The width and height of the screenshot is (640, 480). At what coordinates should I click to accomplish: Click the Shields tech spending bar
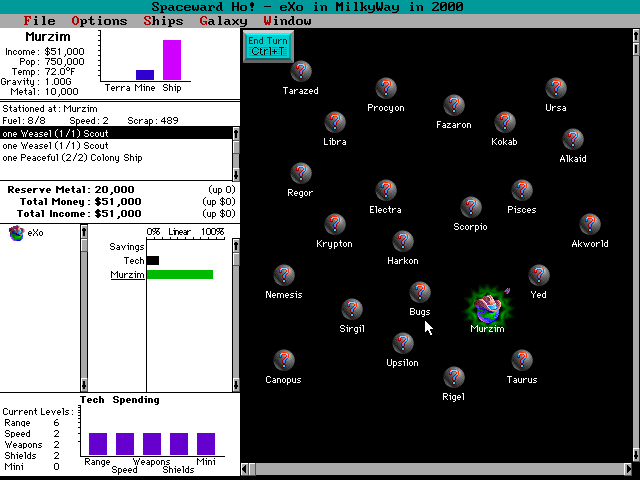tap(179, 444)
